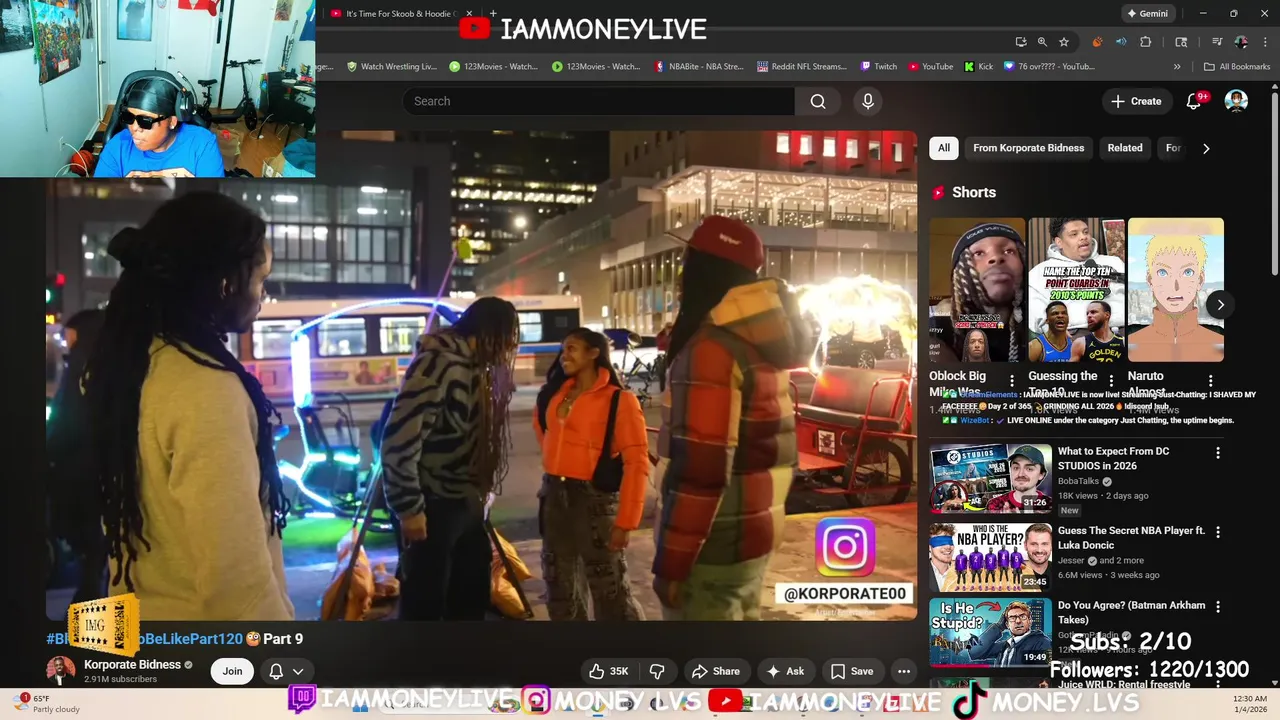Open Reddit NFL Streams bookmark

pos(801,67)
